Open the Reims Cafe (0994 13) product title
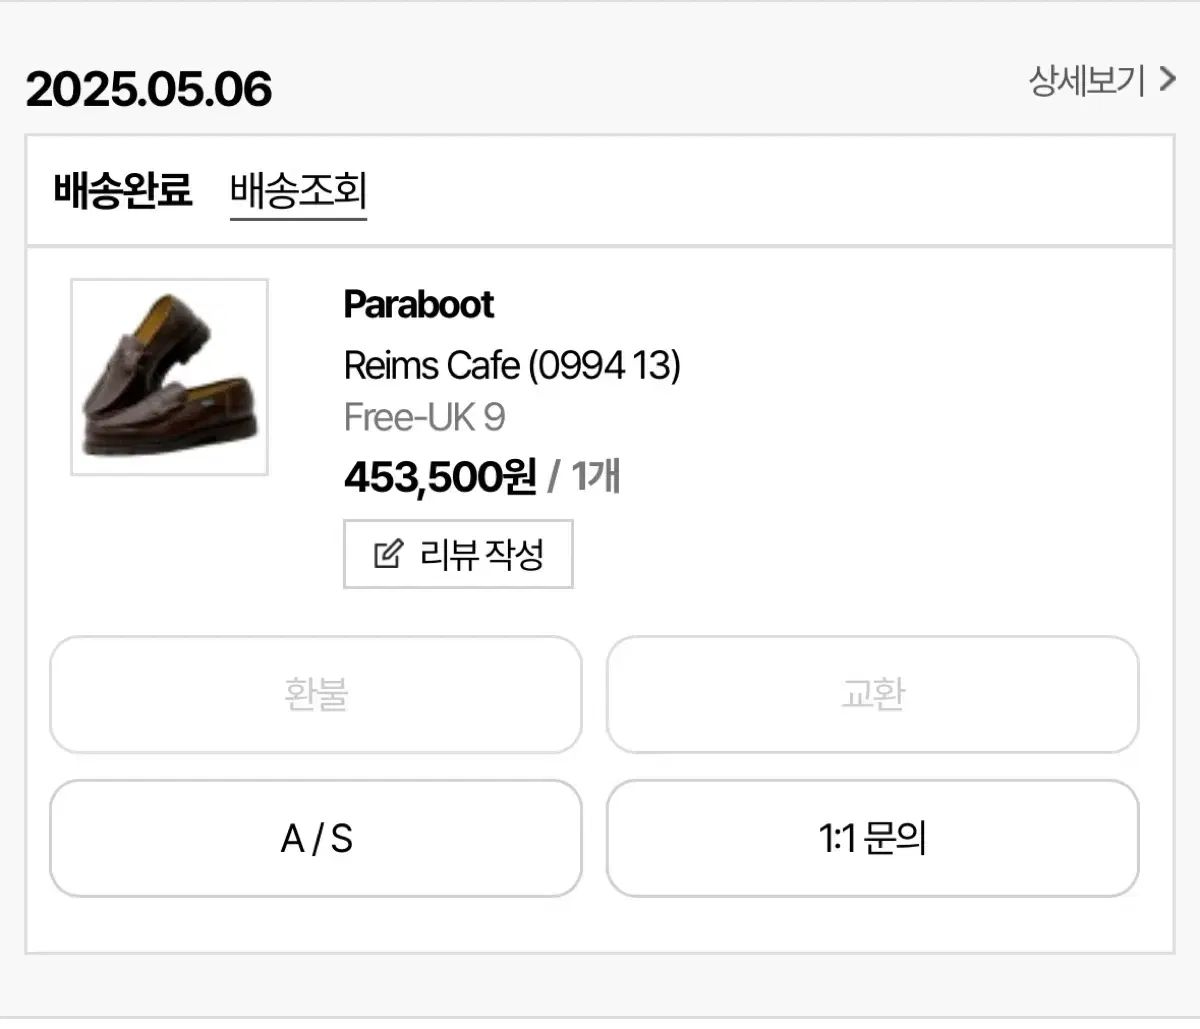1200x1029 pixels. [x=512, y=365]
